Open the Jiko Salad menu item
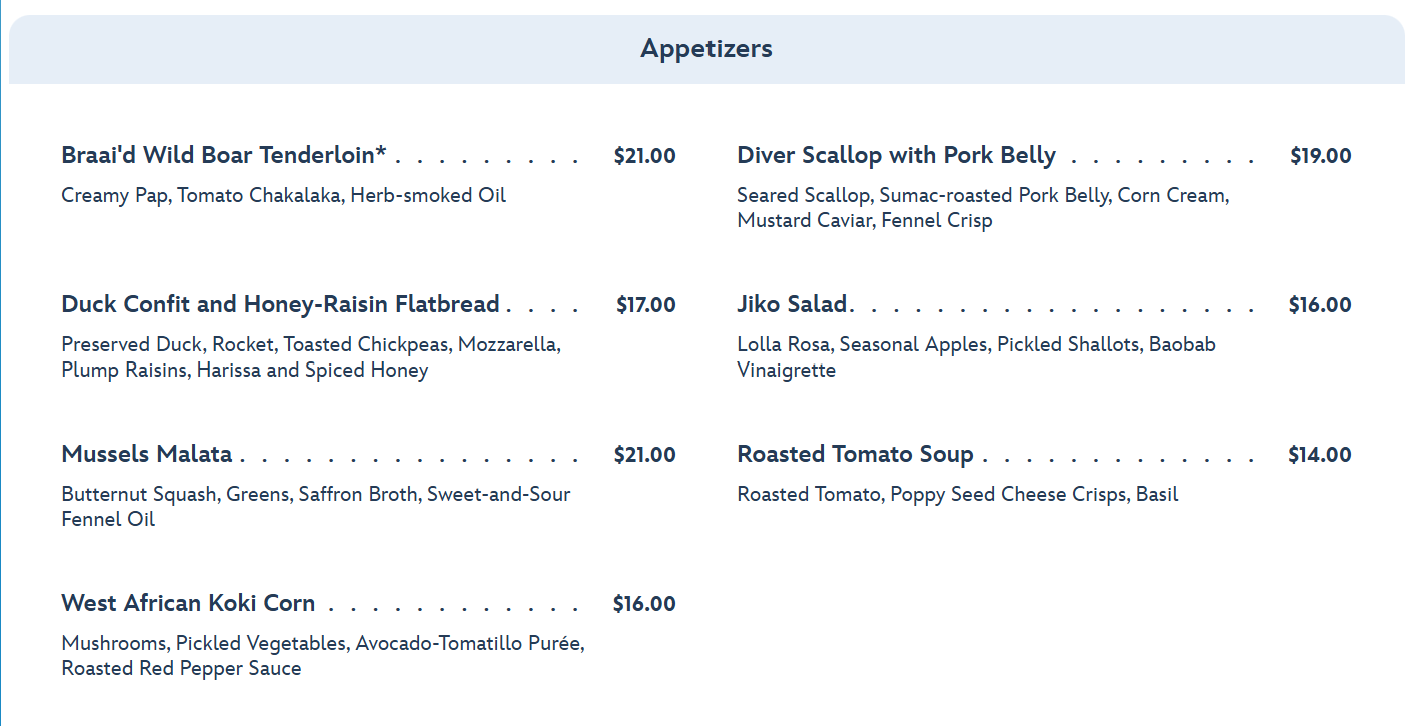Screen dimensions: 1412x726 pos(792,305)
